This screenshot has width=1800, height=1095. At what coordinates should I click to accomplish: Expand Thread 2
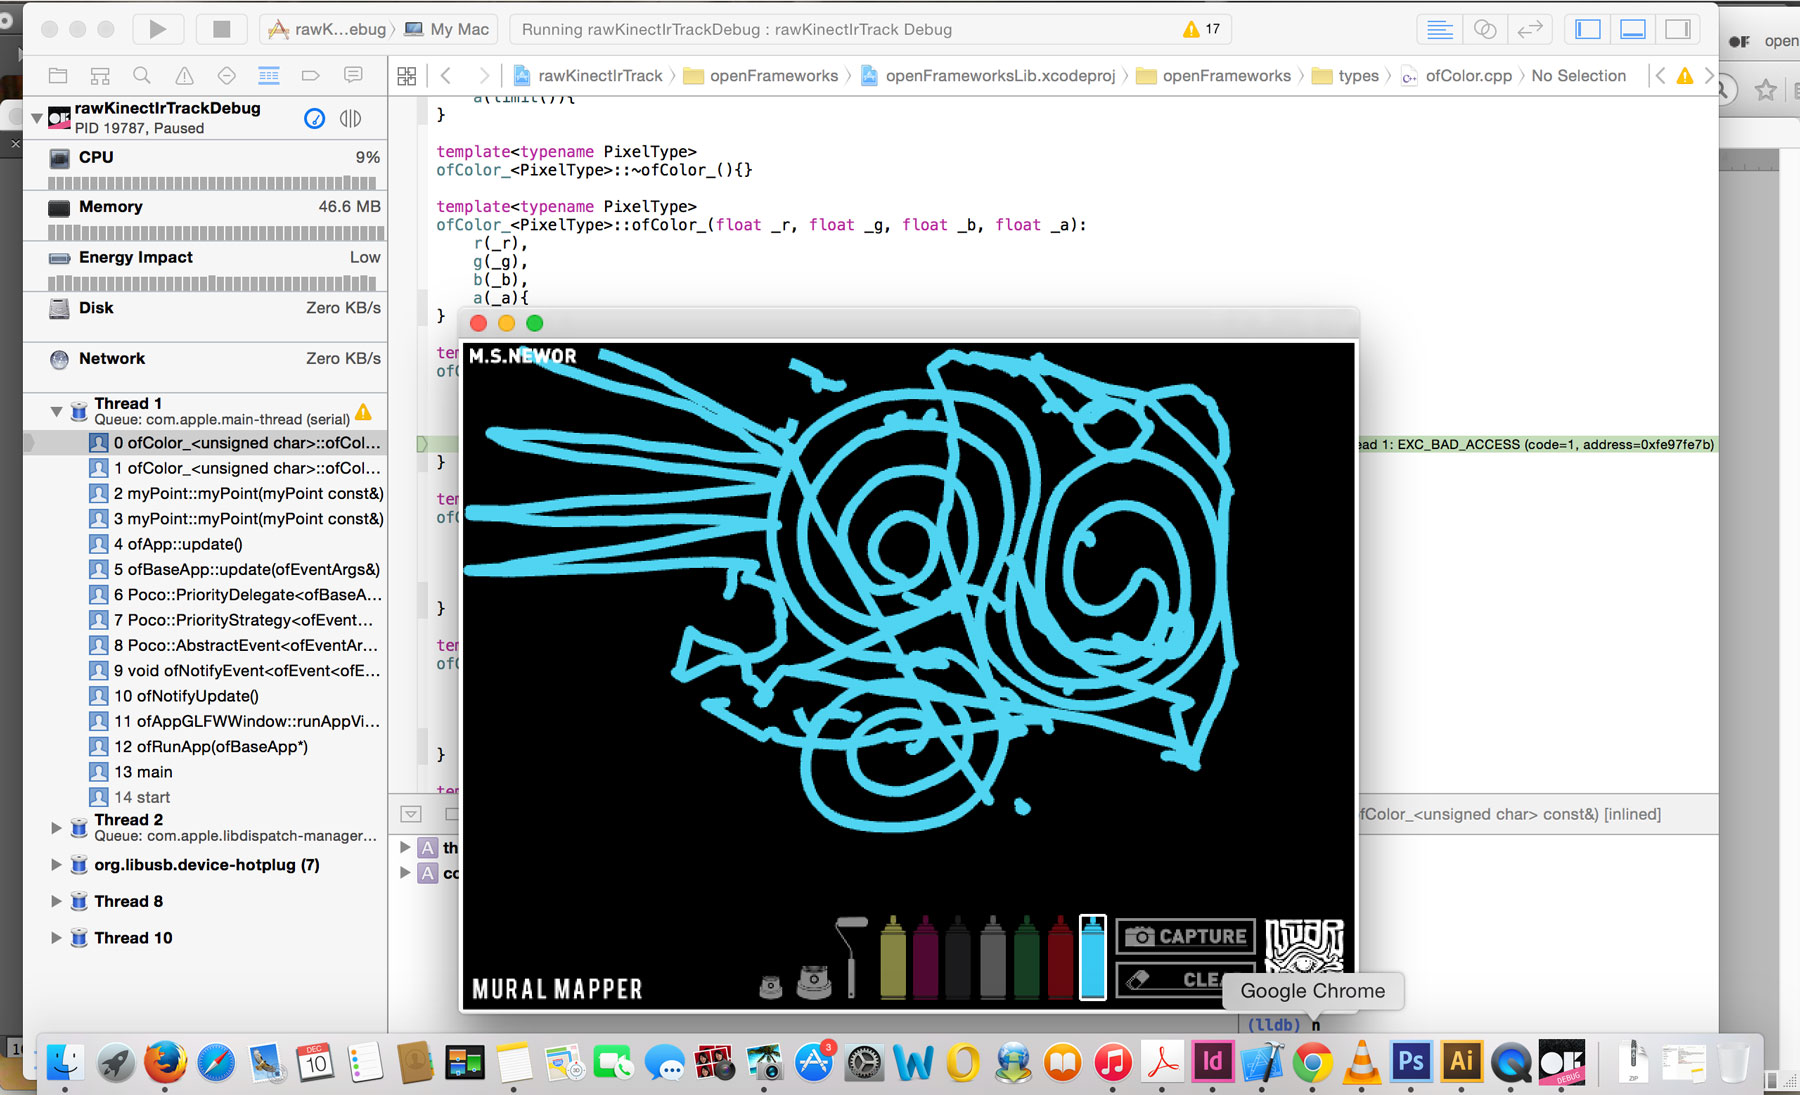56,827
